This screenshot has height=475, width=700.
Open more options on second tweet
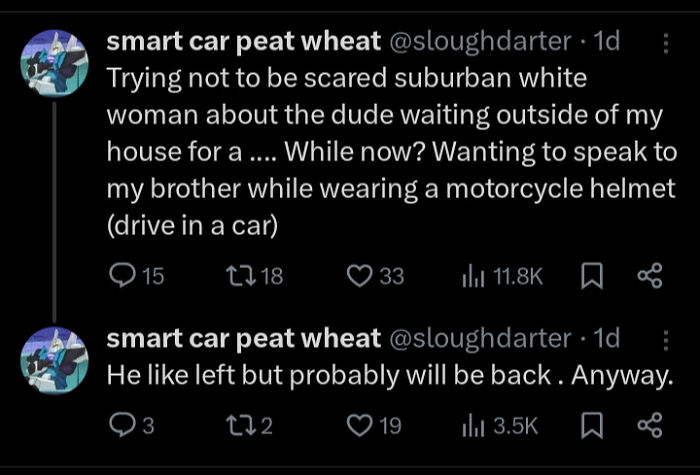(x=666, y=339)
